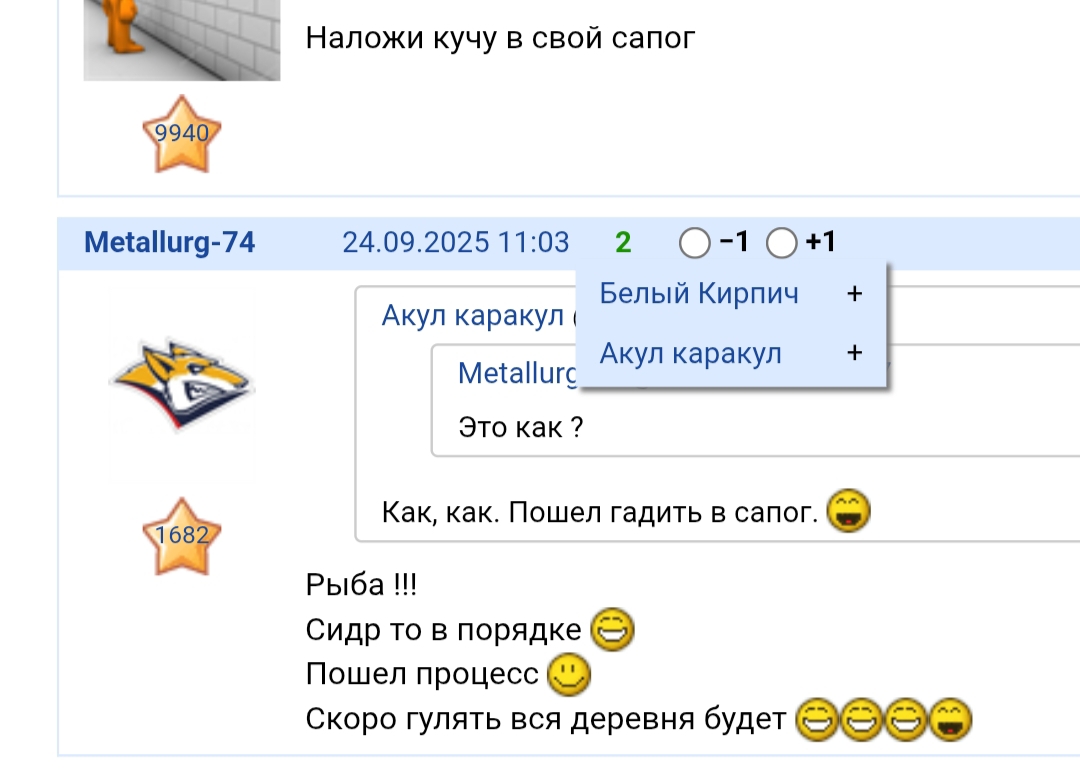Select the −1 vote radio button
1080x770 pixels.
[694, 243]
